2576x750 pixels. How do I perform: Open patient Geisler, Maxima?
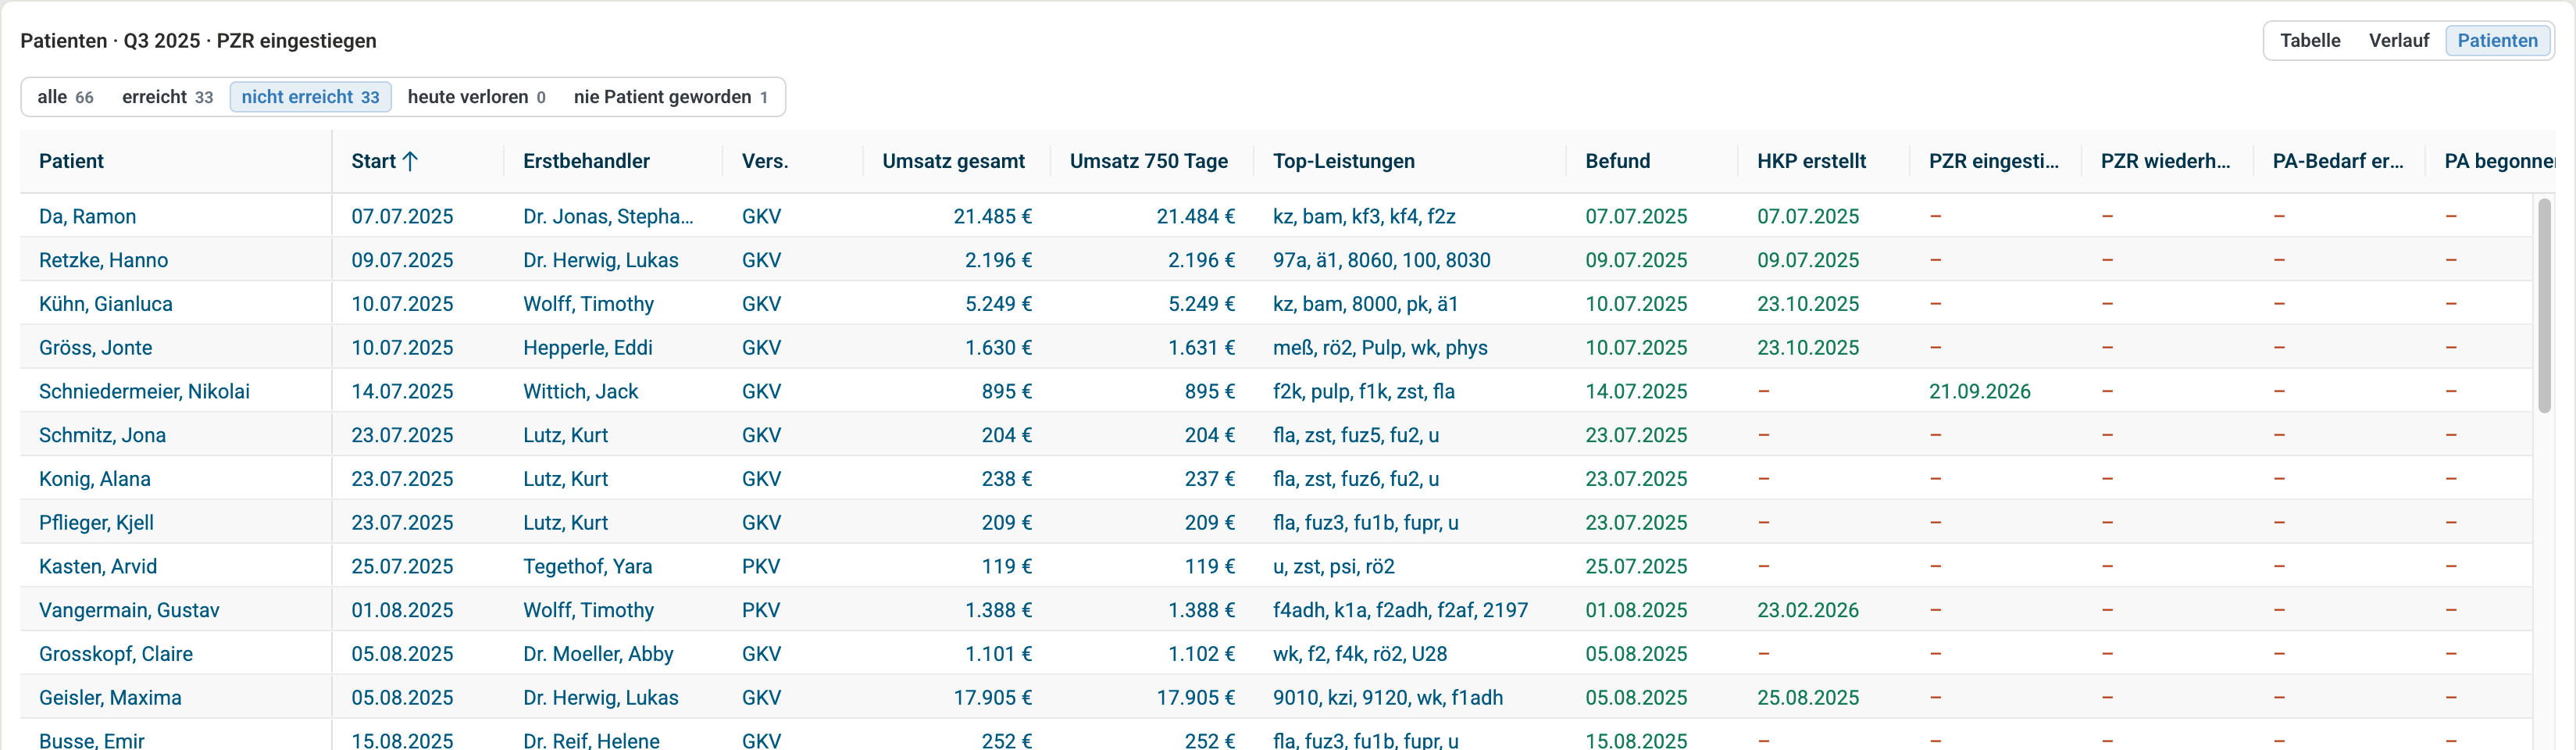[110, 697]
